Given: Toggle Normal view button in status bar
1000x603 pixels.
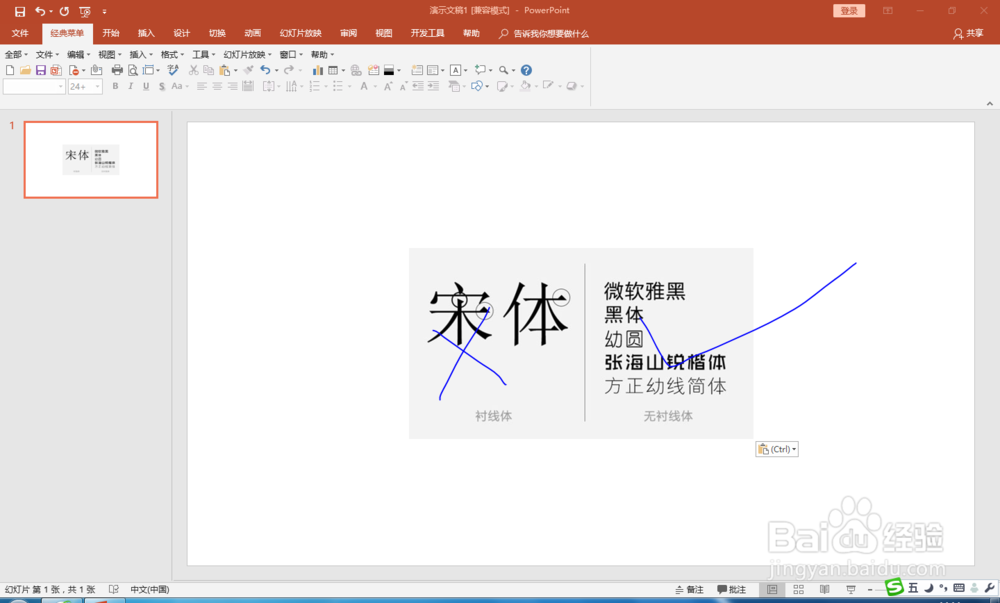Looking at the screenshot, I should tap(772, 590).
